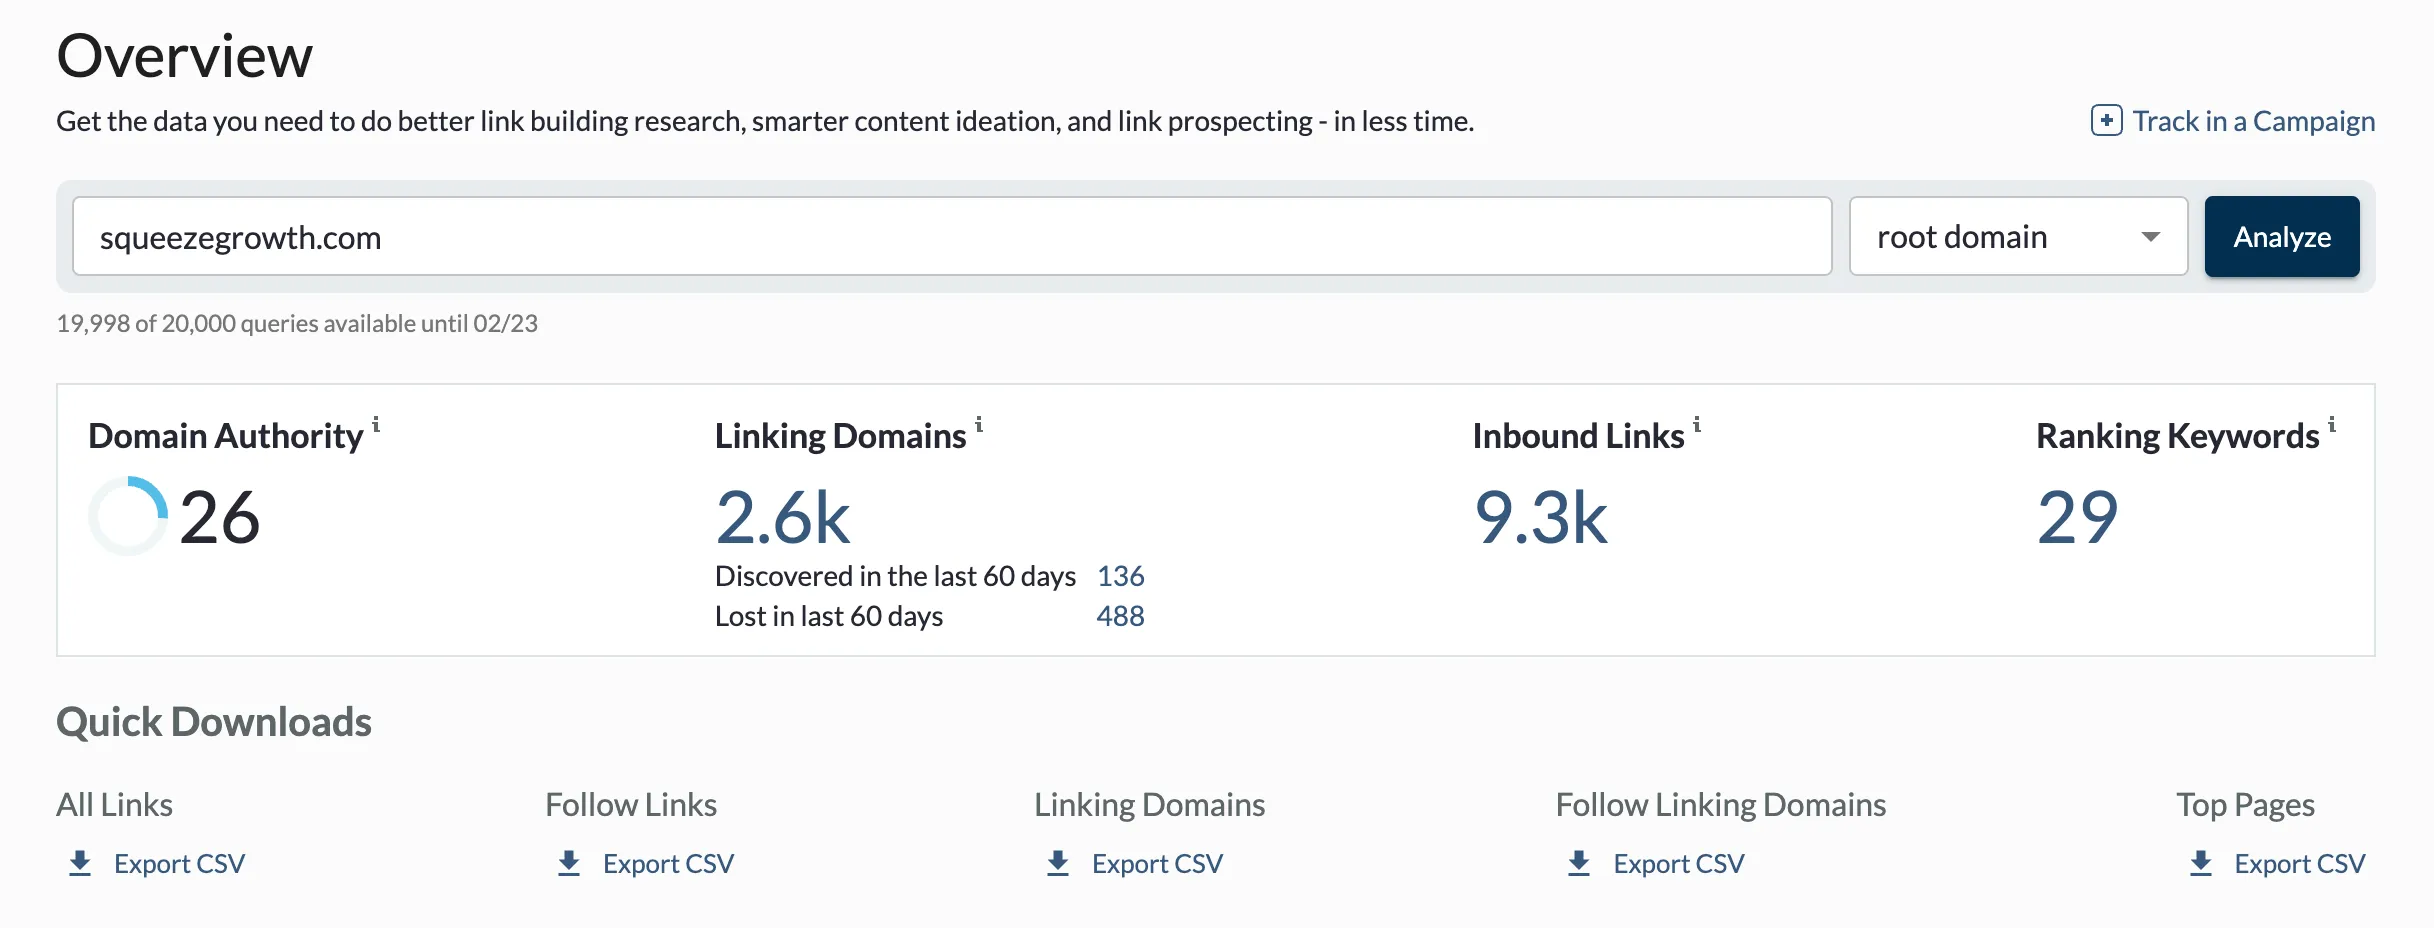Click the Analyze button
Viewport: 2434px width, 928px height.
[2282, 237]
